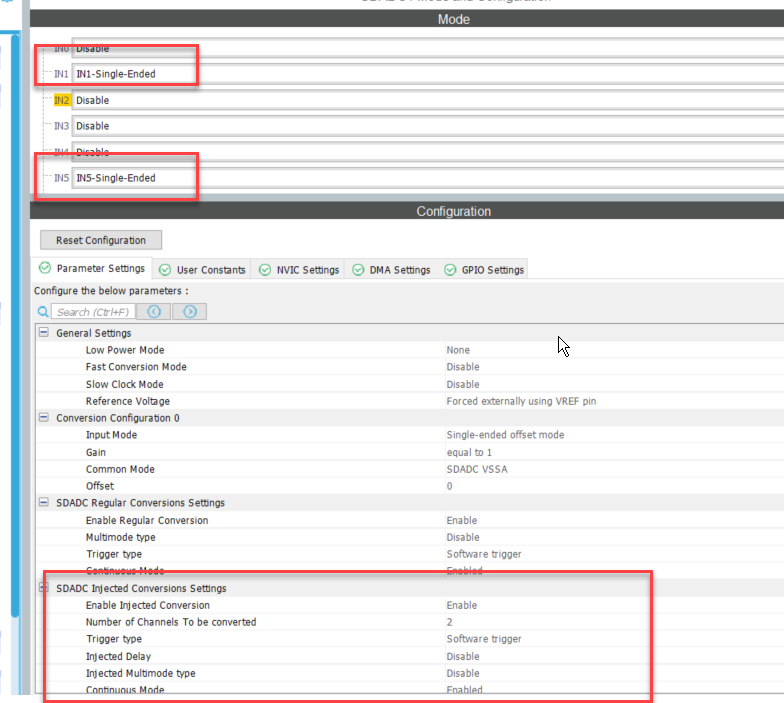The height and width of the screenshot is (703, 784).
Task: Select Injected Trigger type Software trigger value
Action: [x=484, y=639]
